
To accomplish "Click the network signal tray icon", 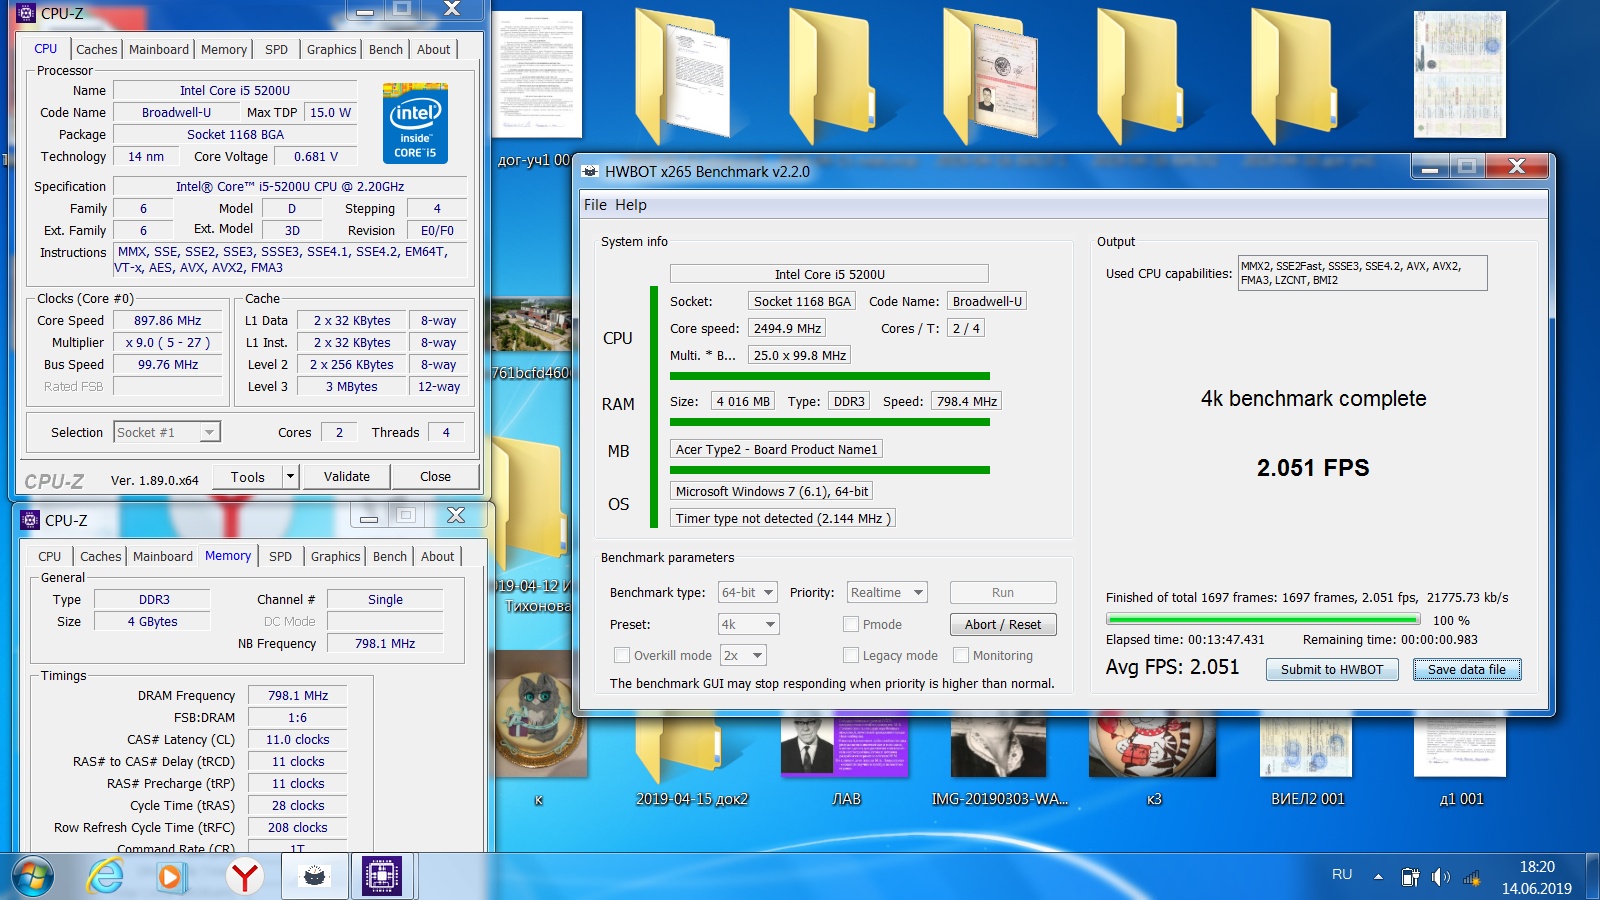I will click(x=1471, y=878).
